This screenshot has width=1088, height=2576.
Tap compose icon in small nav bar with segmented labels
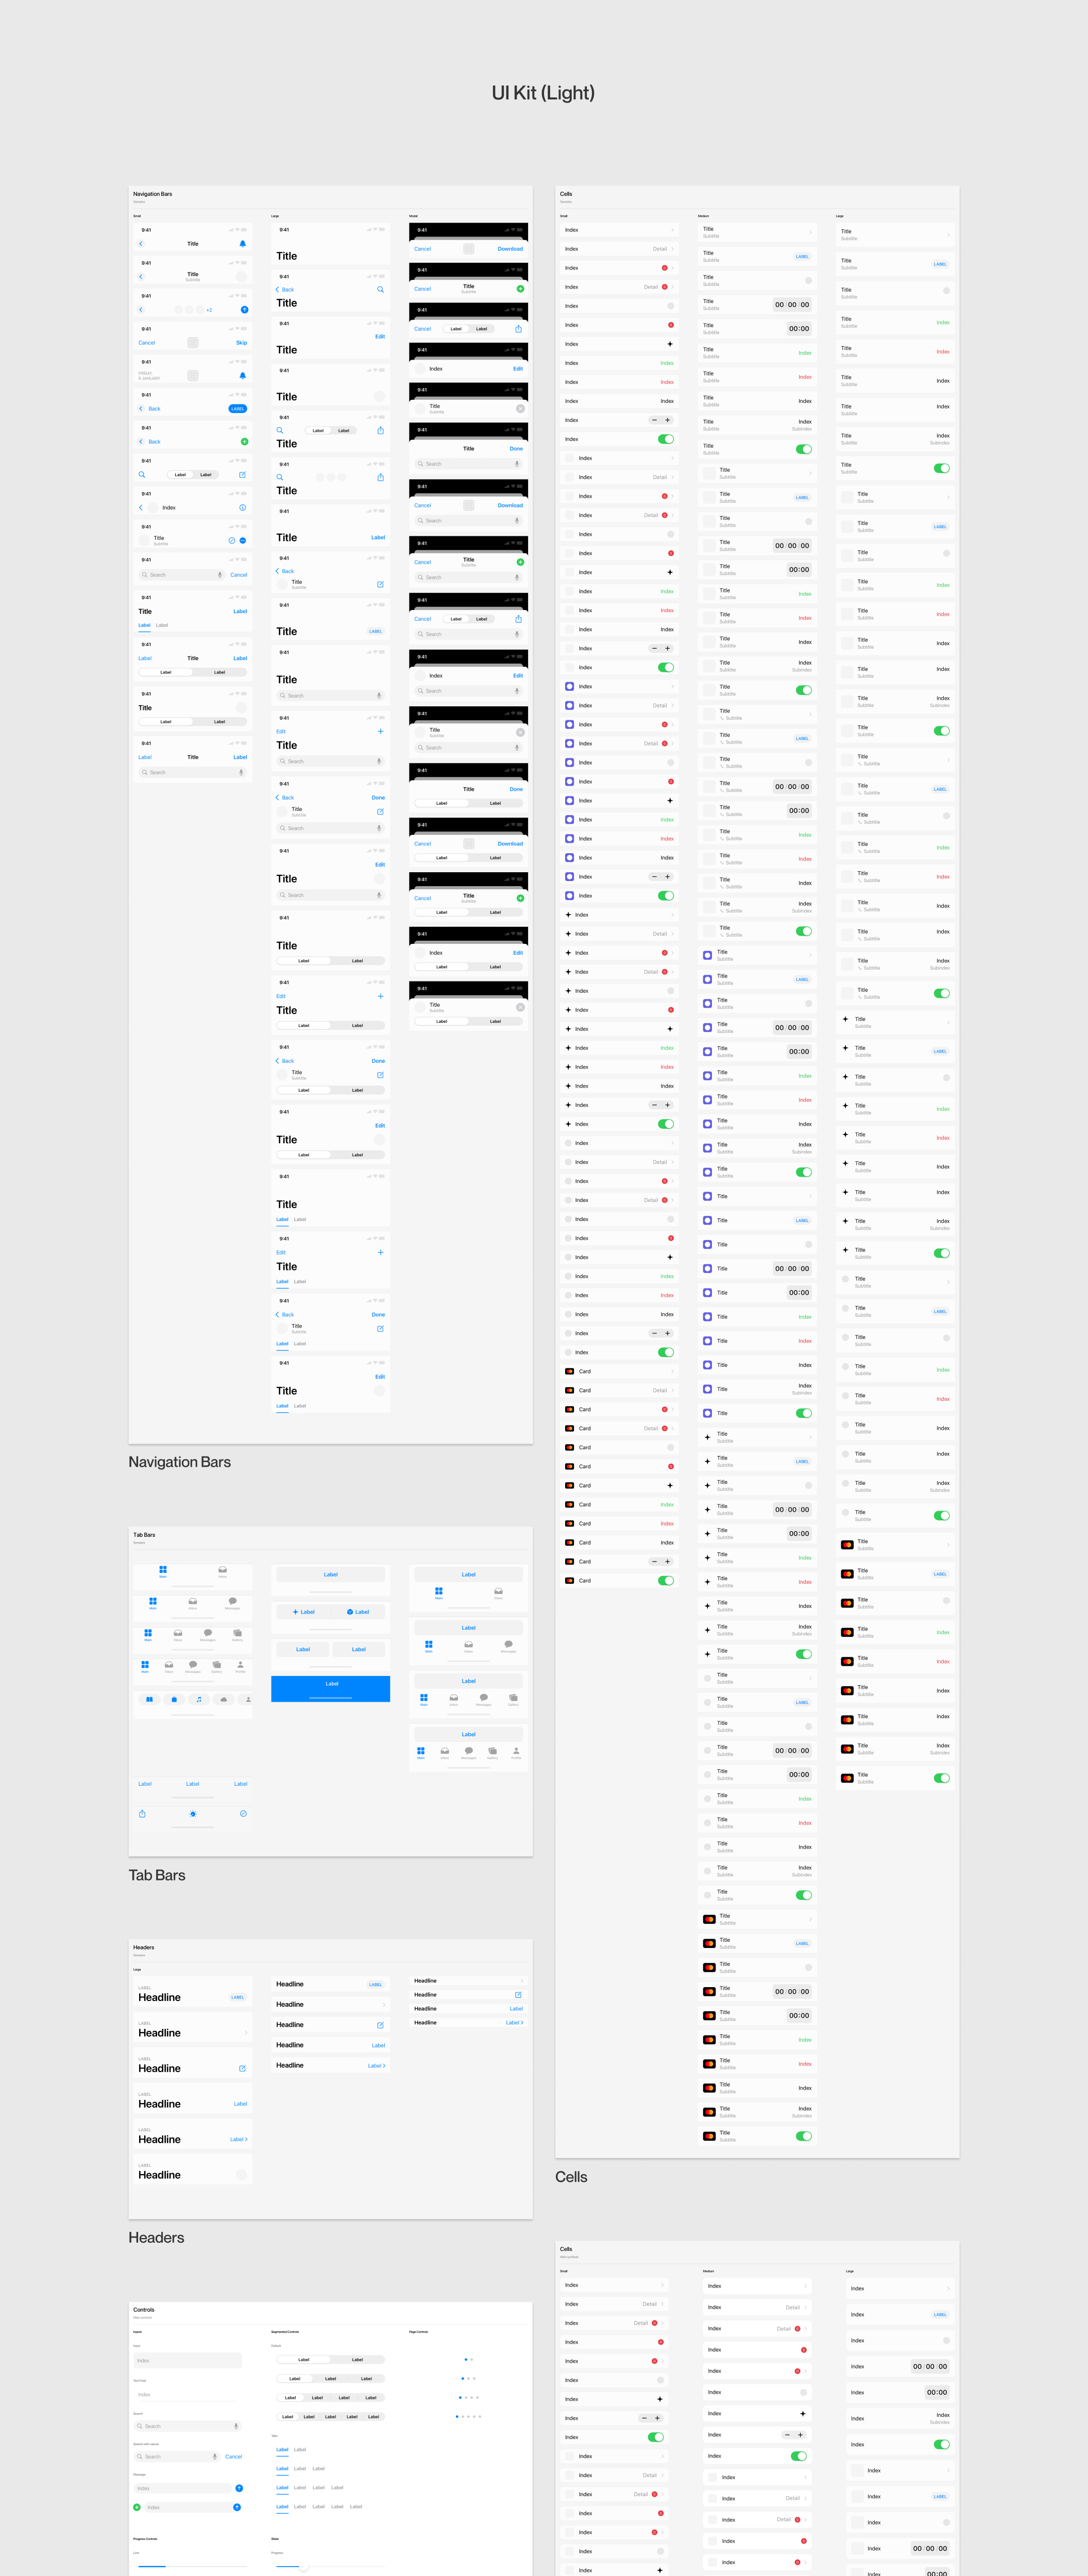pyautogui.click(x=242, y=475)
